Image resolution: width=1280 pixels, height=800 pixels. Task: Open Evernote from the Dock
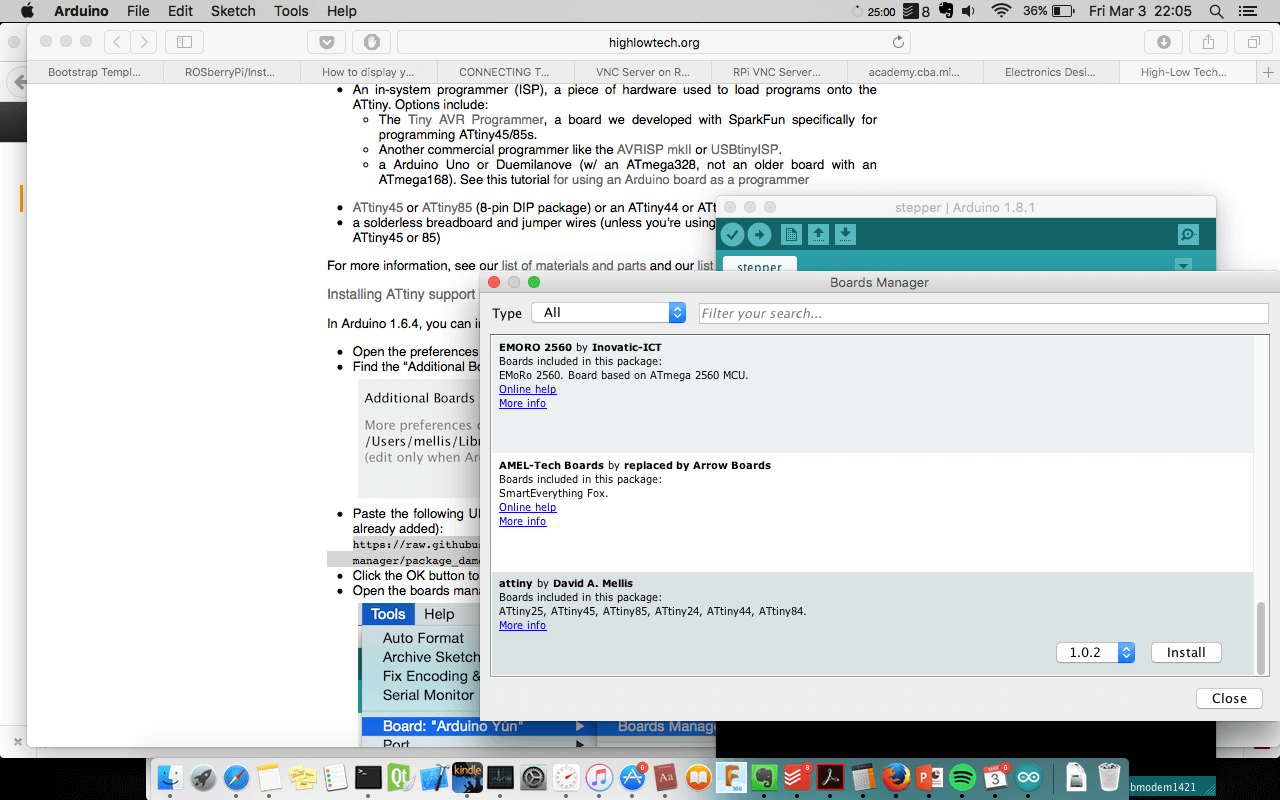pyautogui.click(x=765, y=778)
